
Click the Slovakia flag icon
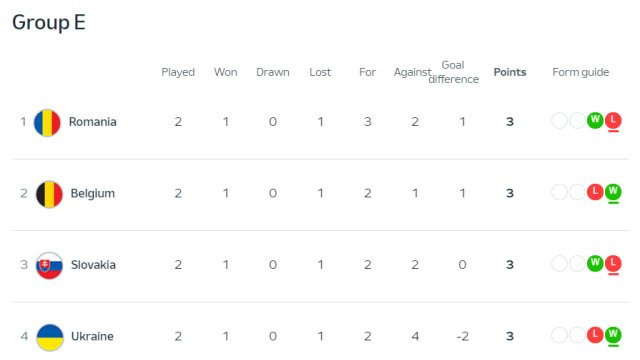tap(49, 266)
